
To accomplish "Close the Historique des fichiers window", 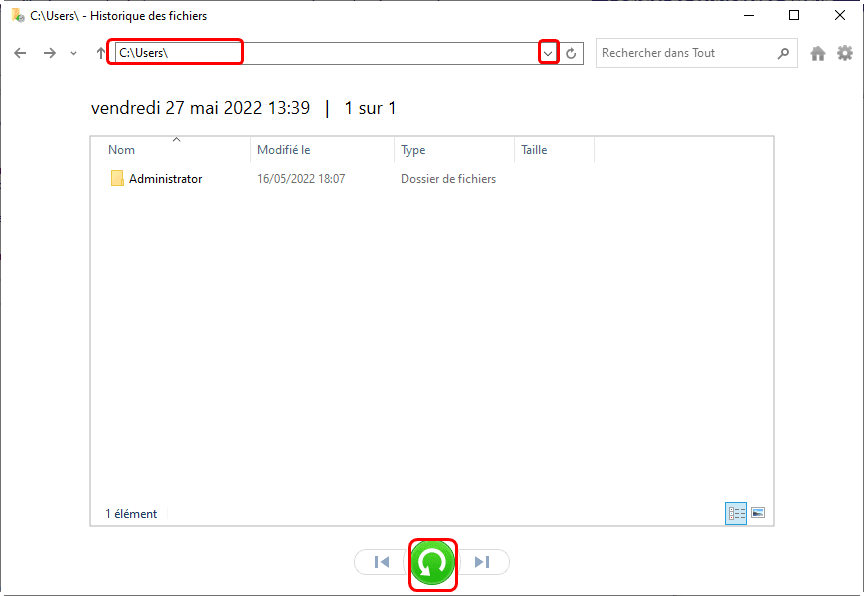I will click(840, 15).
